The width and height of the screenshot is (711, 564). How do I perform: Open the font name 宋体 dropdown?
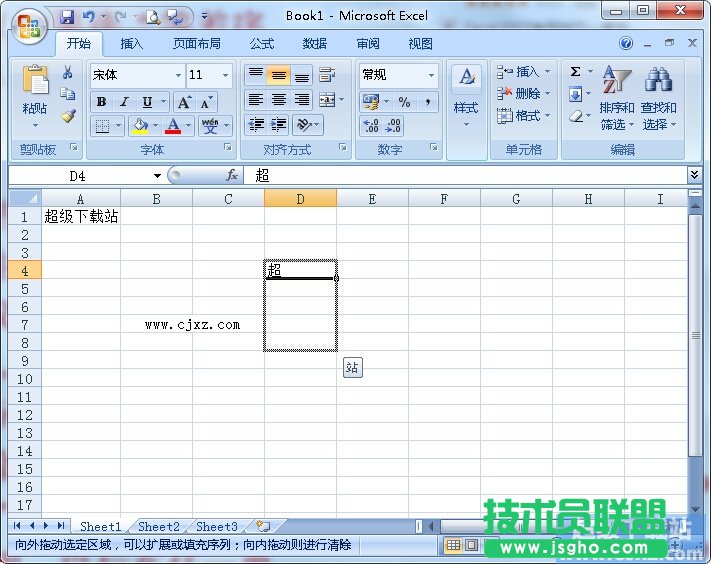click(178, 75)
